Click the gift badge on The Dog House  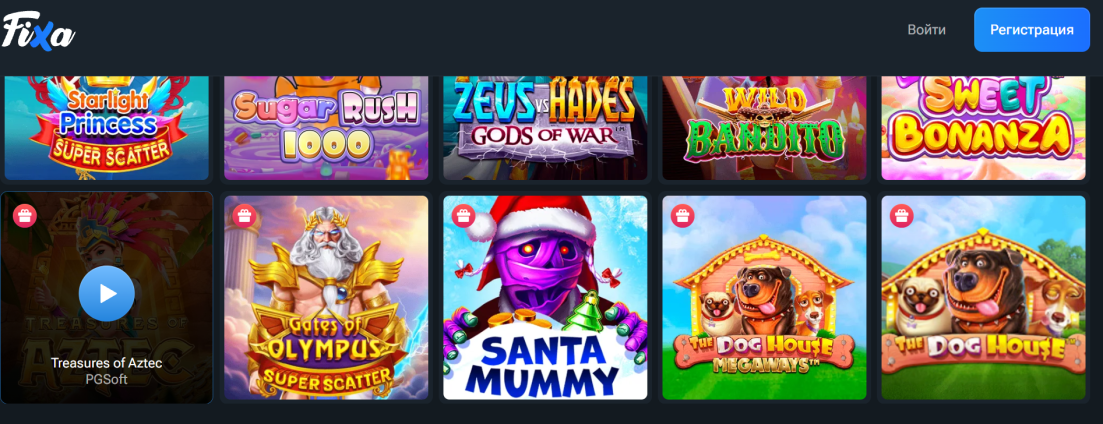click(902, 215)
